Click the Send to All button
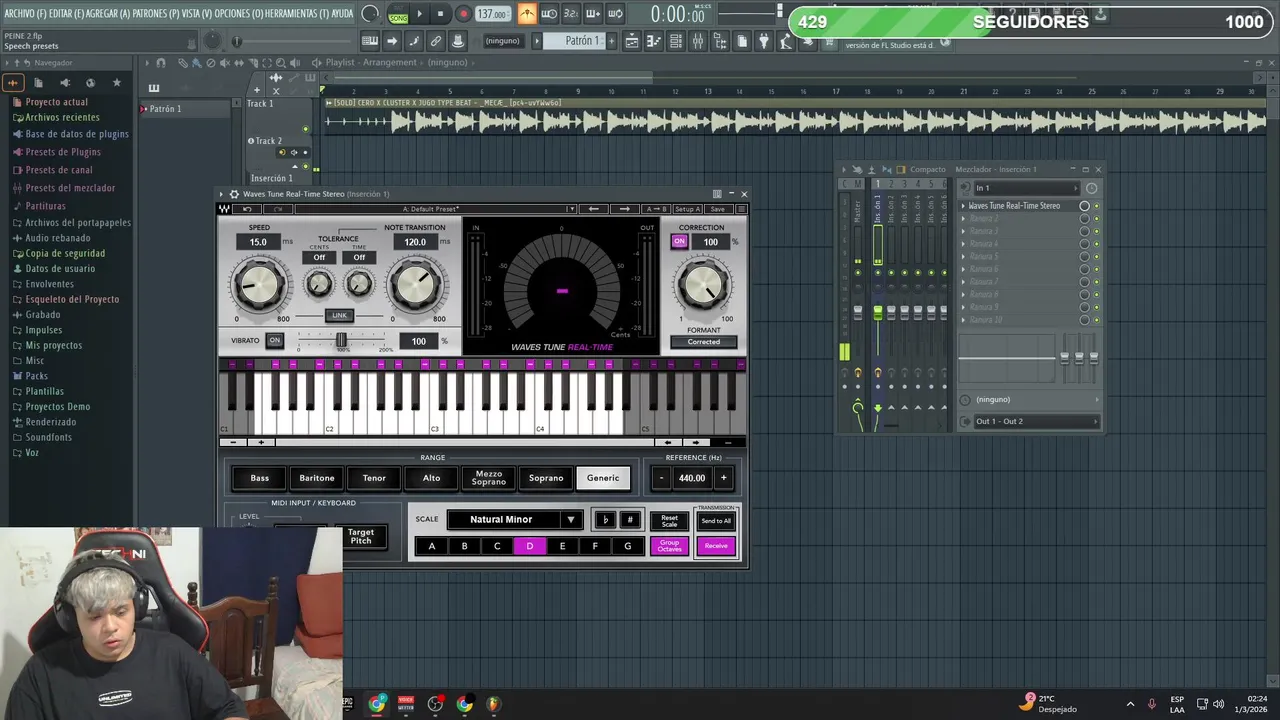Image resolution: width=1280 pixels, height=720 pixels. point(716,521)
